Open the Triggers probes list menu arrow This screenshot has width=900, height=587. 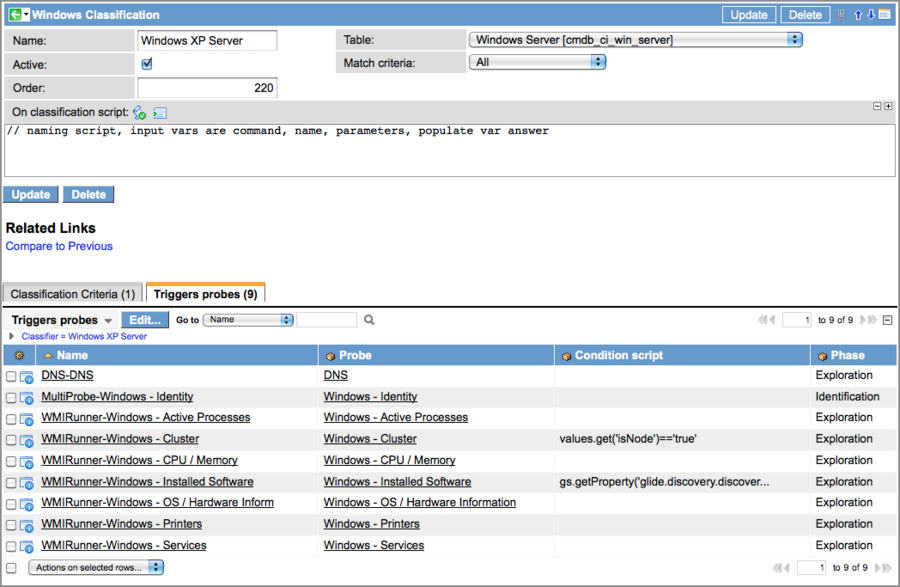108,321
